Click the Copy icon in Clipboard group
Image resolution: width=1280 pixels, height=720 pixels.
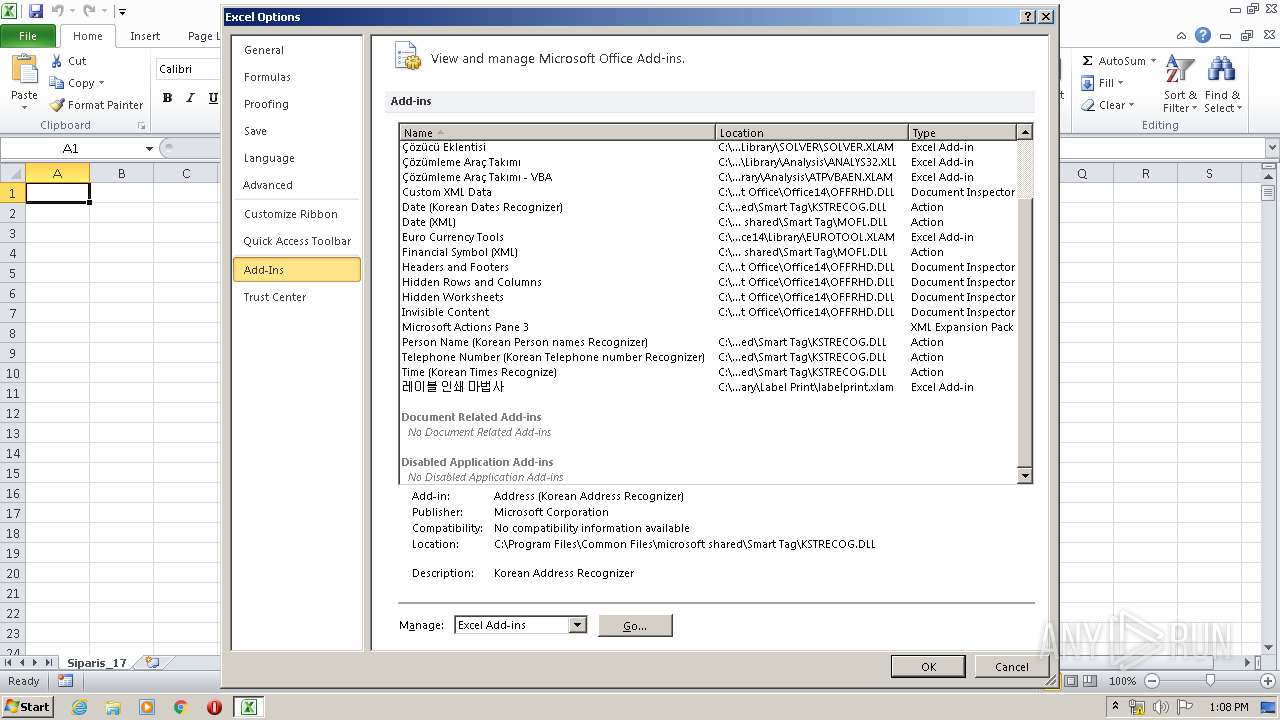(x=57, y=83)
